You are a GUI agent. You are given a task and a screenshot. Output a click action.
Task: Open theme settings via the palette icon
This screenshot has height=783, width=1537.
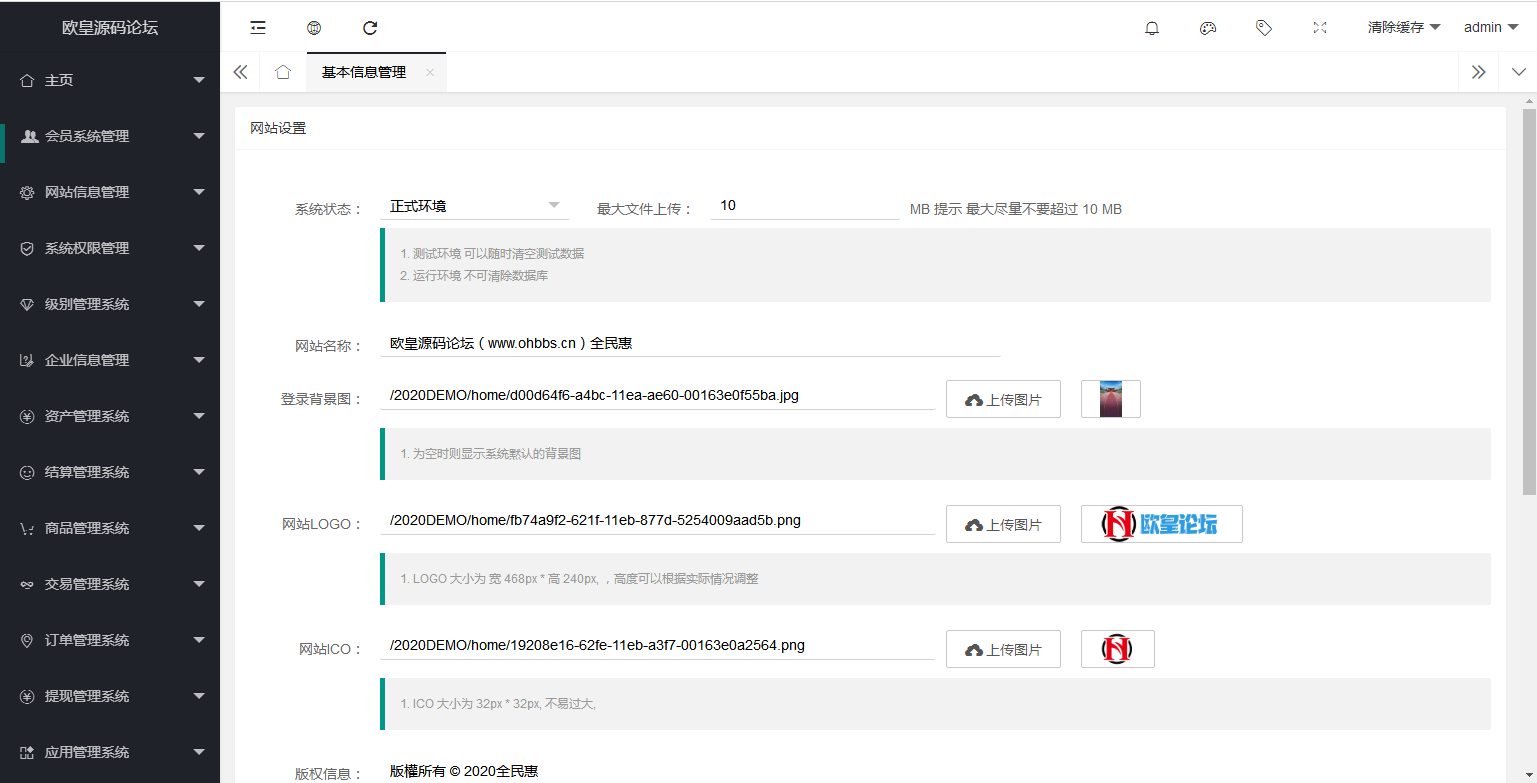point(1207,27)
